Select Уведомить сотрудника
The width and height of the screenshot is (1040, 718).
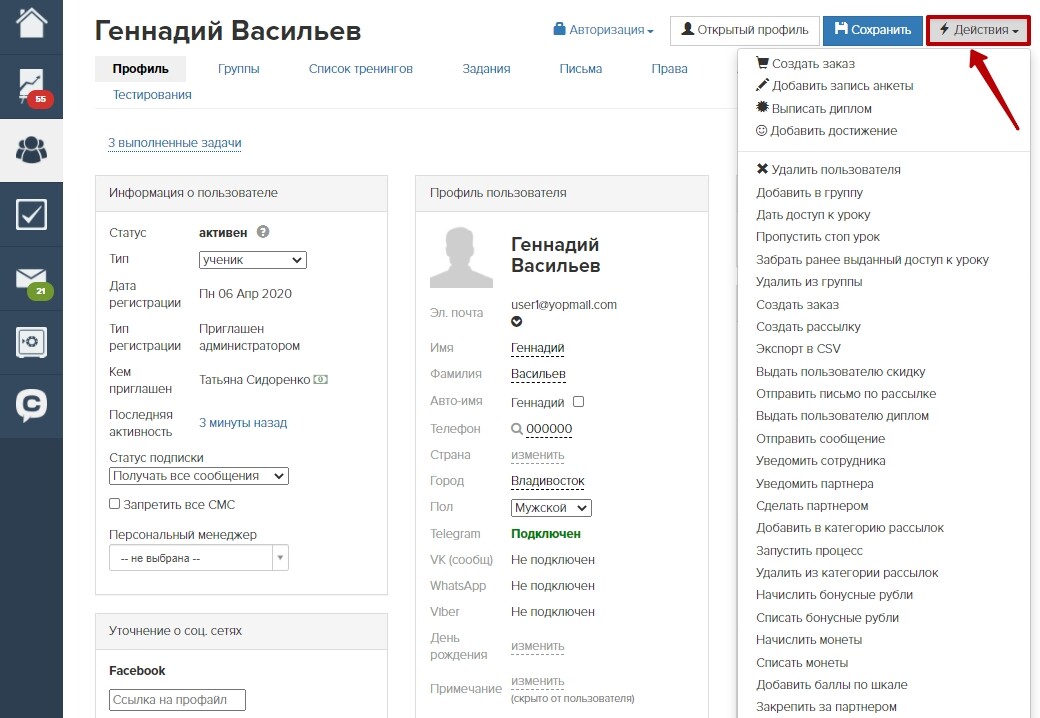[820, 461]
